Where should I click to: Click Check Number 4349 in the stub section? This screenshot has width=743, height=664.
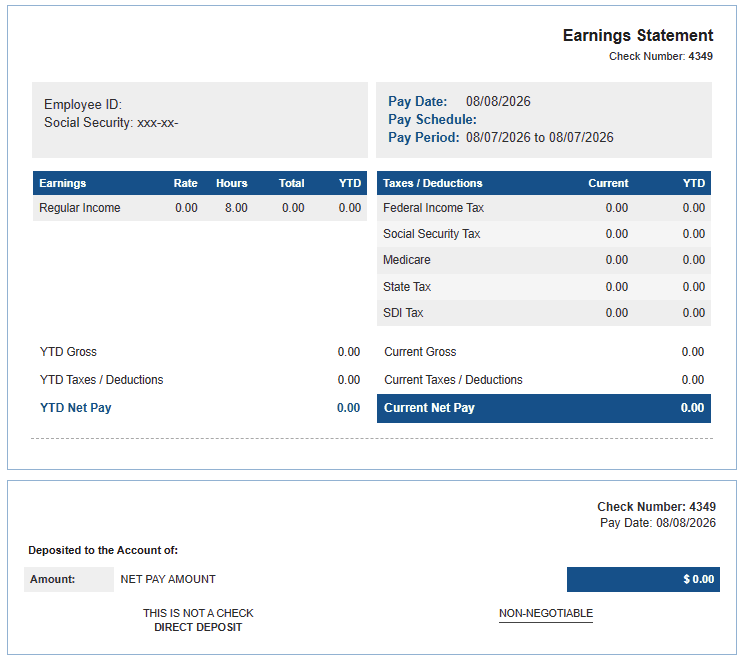[656, 507]
